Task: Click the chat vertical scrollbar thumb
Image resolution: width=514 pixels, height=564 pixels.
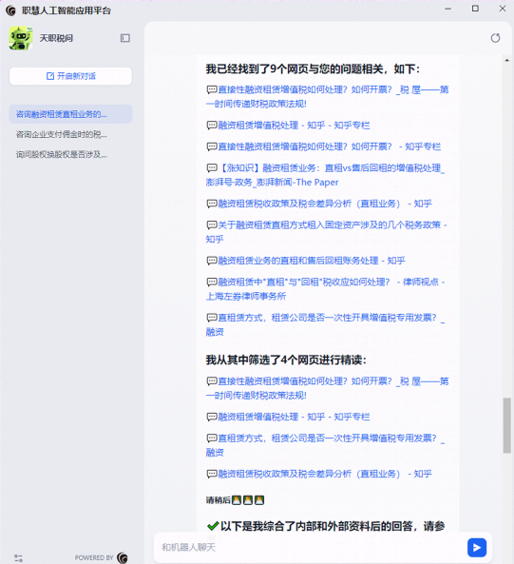Action: [x=507, y=426]
